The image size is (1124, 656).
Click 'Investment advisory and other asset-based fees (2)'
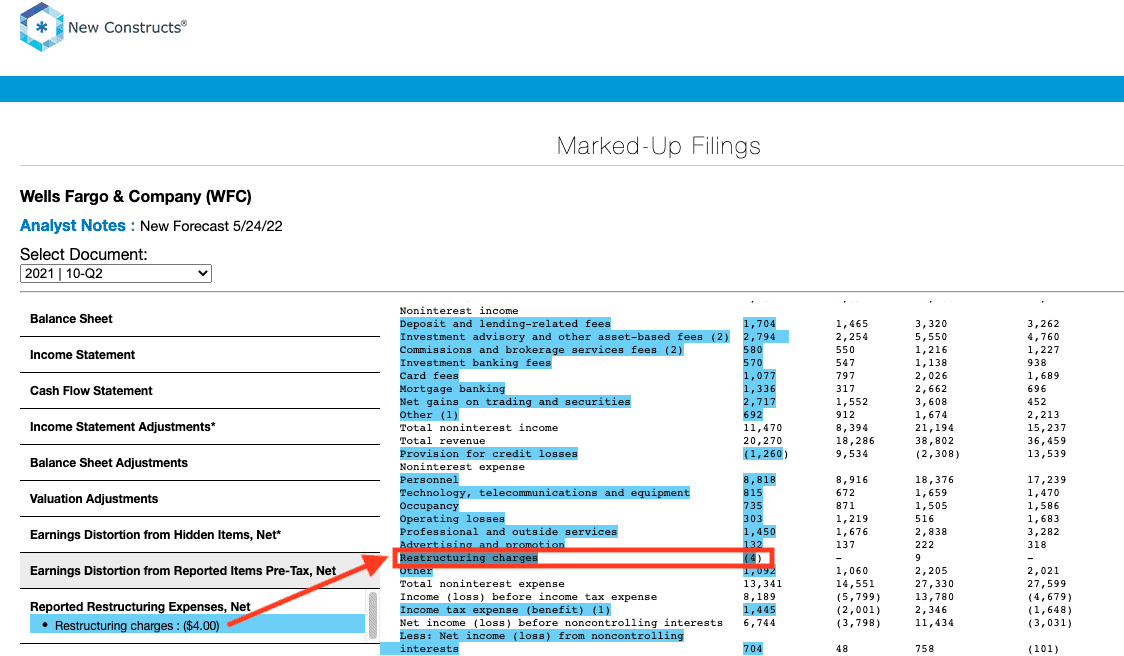(x=564, y=336)
